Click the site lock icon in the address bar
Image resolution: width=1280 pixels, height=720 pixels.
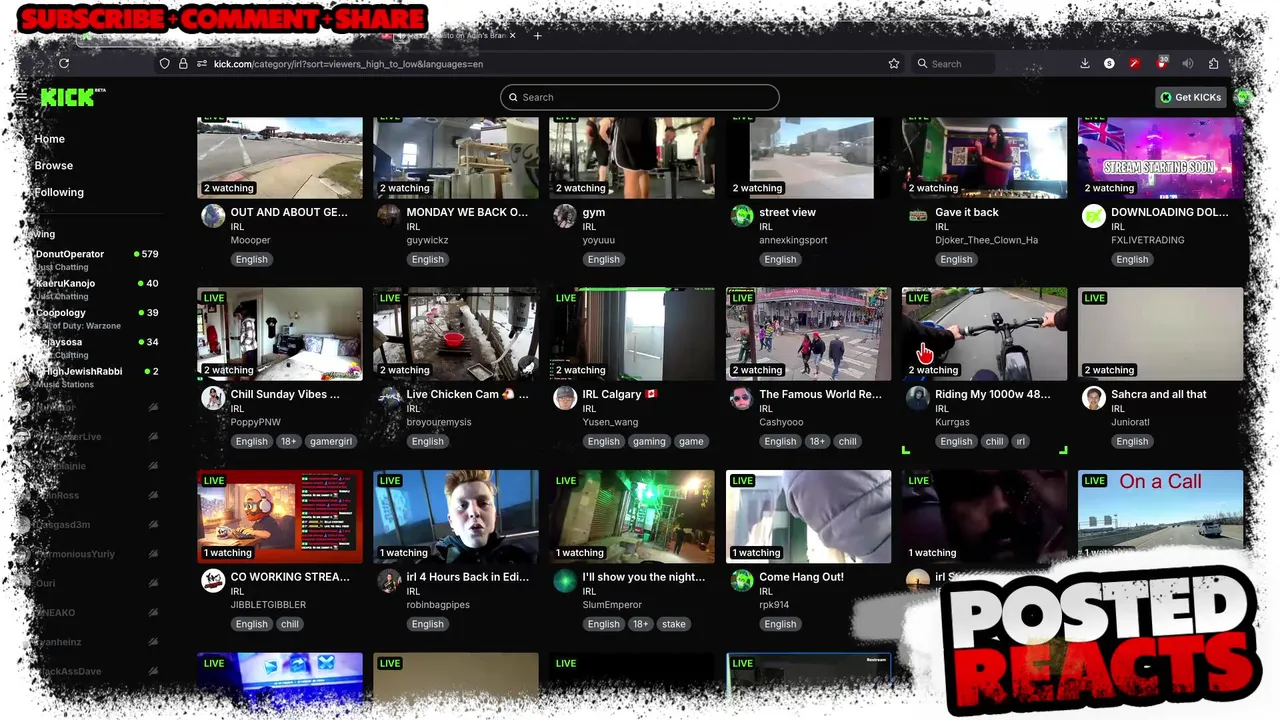click(x=183, y=64)
